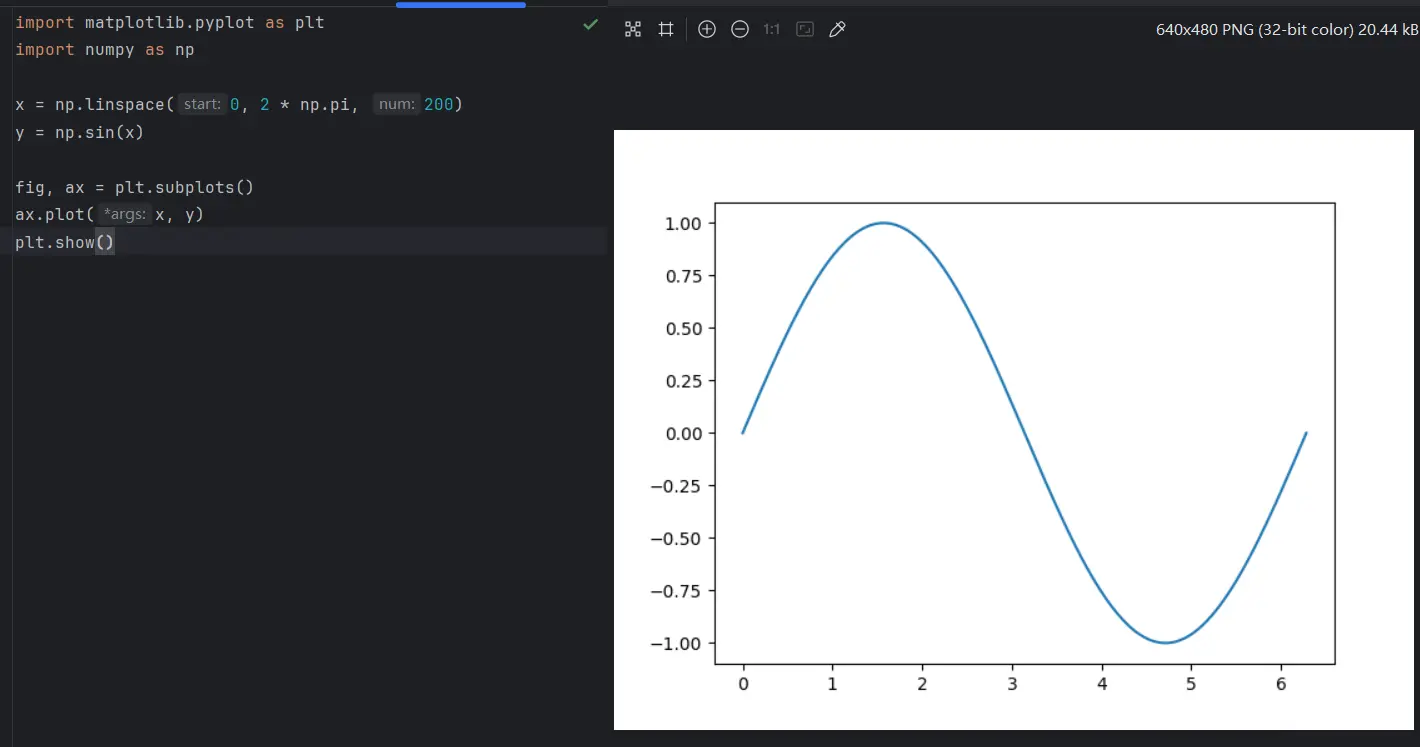
Task: Place cursor on the plt.show() line
Action: point(65,242)
